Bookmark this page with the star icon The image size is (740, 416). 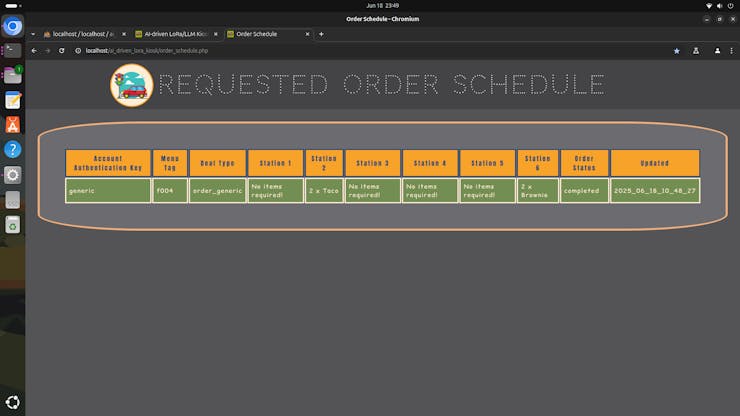pyautogui.click(x=676, y=50)
